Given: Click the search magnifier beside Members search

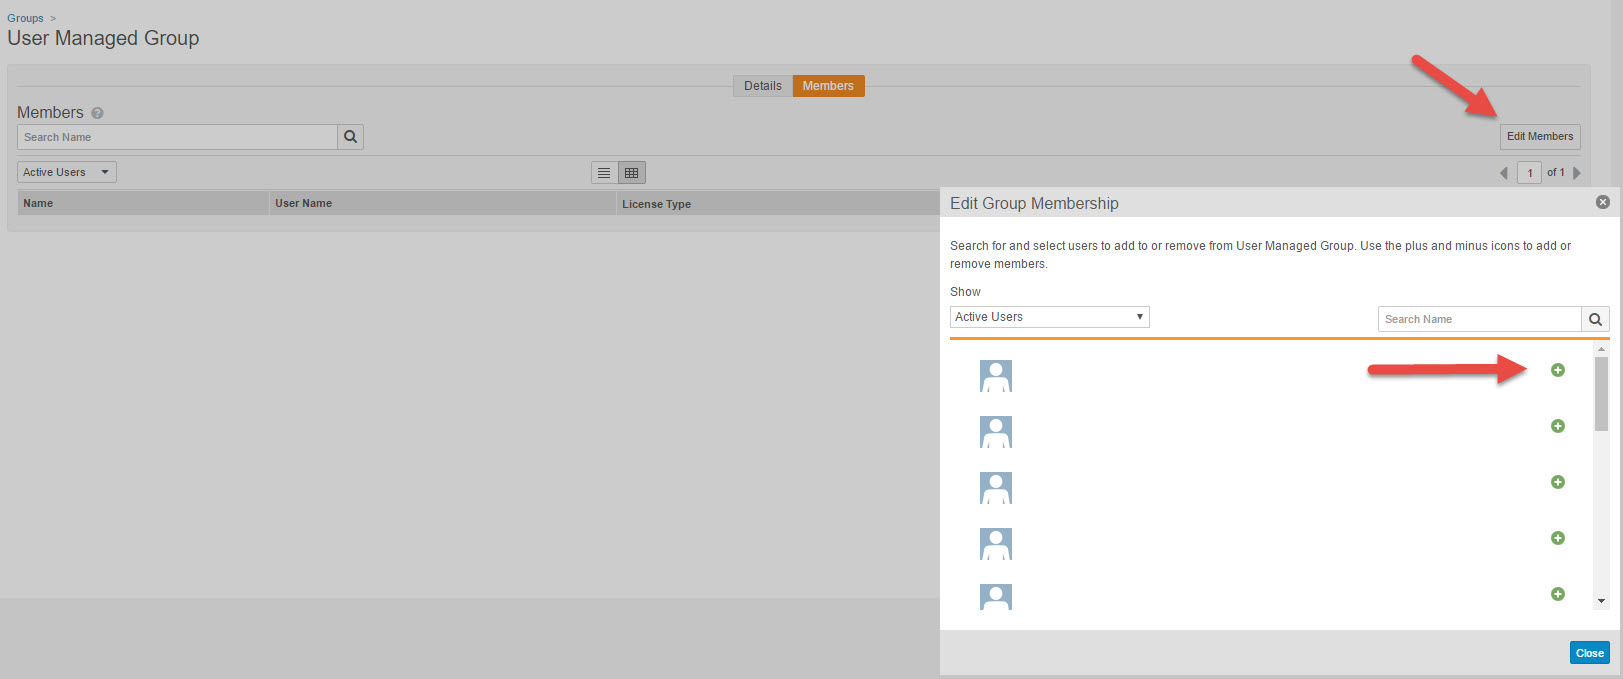Looking at the screenshot, I should 350,137.
